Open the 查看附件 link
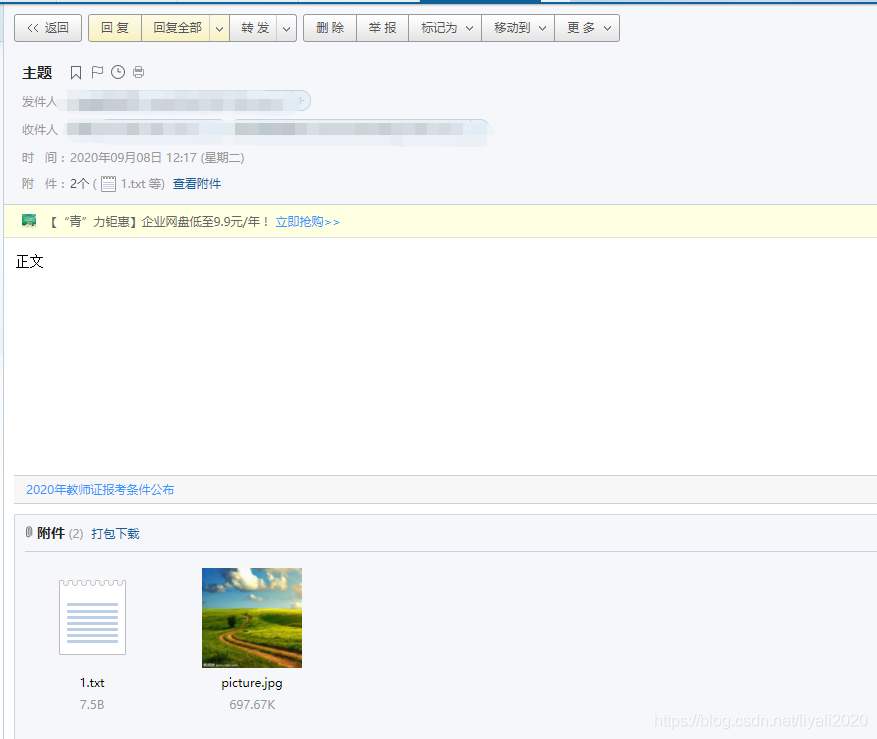 pyautogui.click(x=197, y=184)
